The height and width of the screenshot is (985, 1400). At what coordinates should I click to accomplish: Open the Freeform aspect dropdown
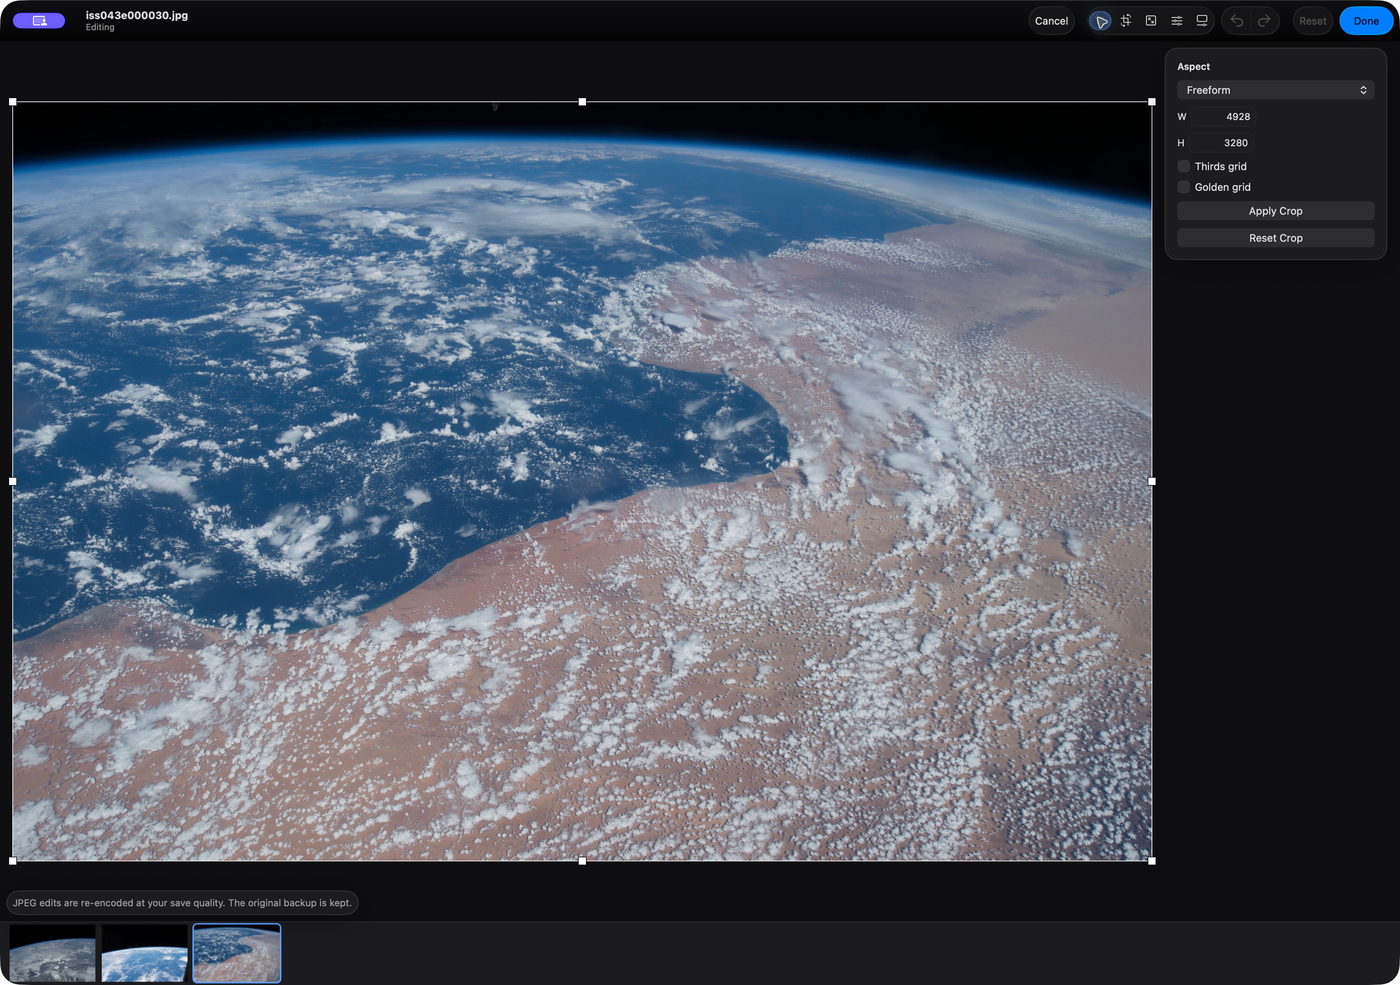pos(1275,90)
